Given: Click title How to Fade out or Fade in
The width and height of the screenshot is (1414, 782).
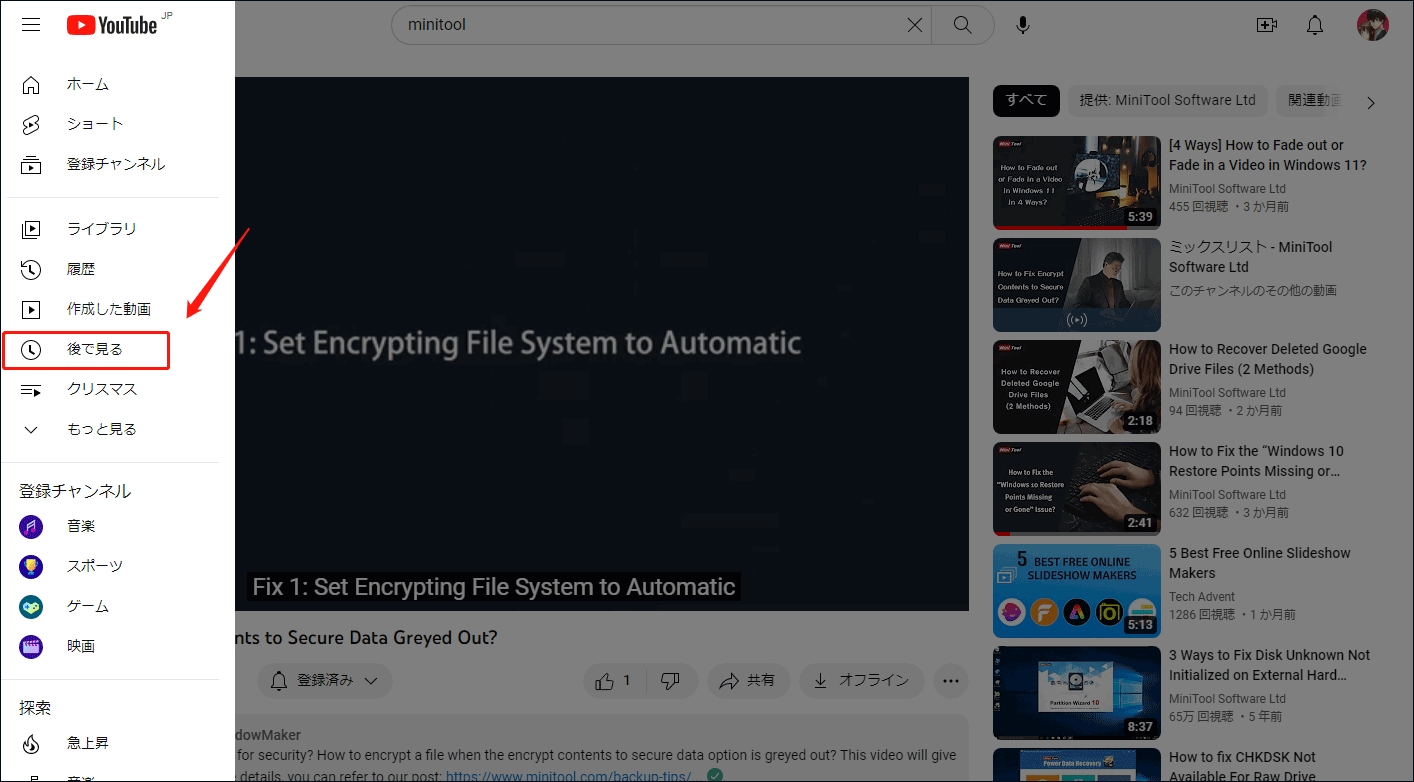Looking at the screenshot, I should (1268, 155).
